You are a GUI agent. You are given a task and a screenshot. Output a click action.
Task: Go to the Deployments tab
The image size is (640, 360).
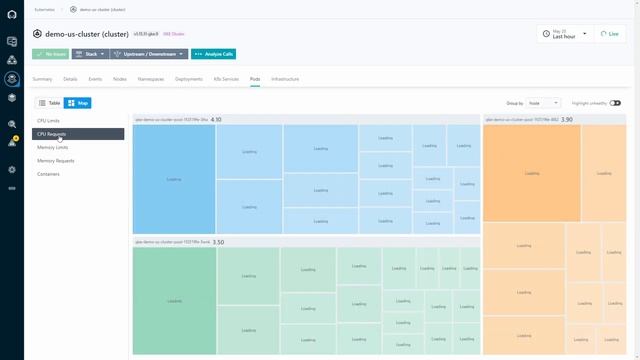[189, 79]
